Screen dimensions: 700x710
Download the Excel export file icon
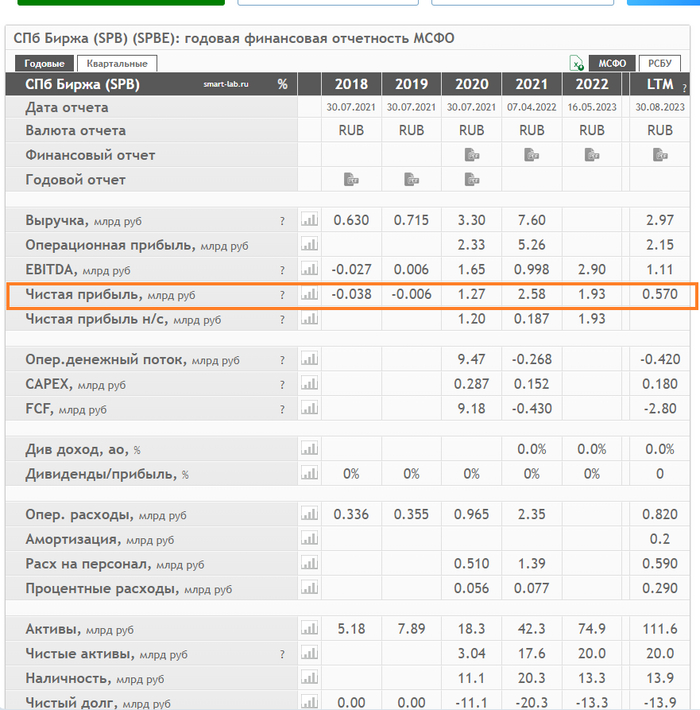(x=576, y=63)
